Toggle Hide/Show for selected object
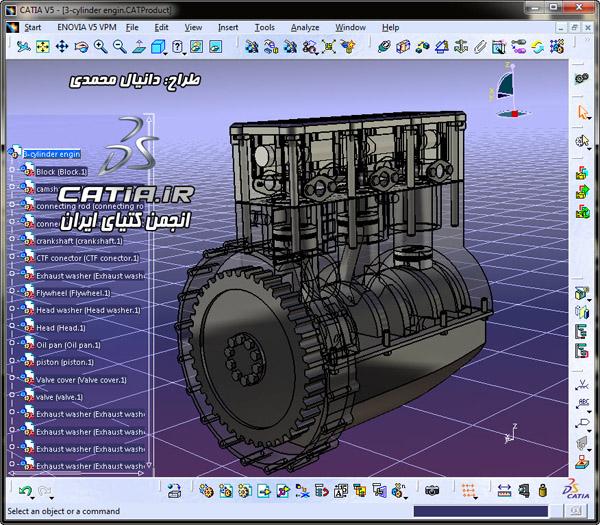600x525 pixels. tap(197, 47)
